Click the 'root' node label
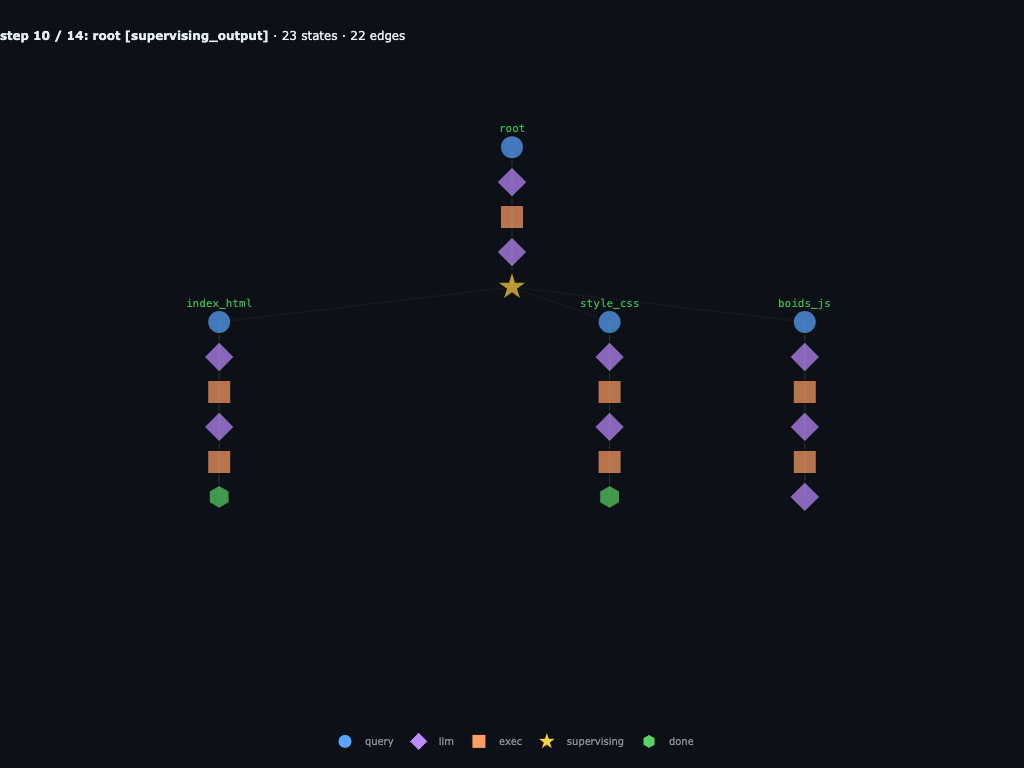Image resolution: width=1024 pixels, height=768 pixels. coord(512,129)
